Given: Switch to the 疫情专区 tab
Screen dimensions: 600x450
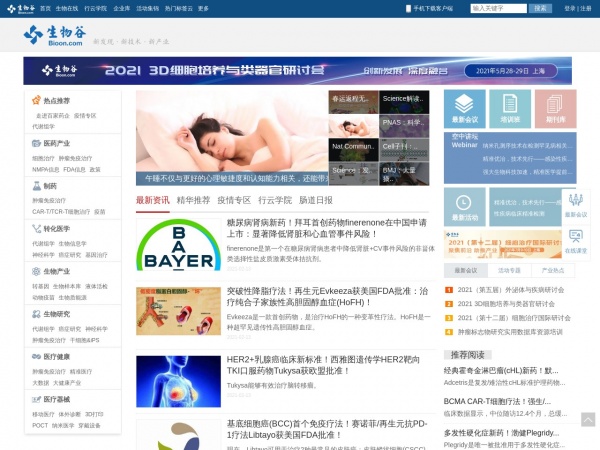Looking at the screenshot, I should [x=234, y=200].
